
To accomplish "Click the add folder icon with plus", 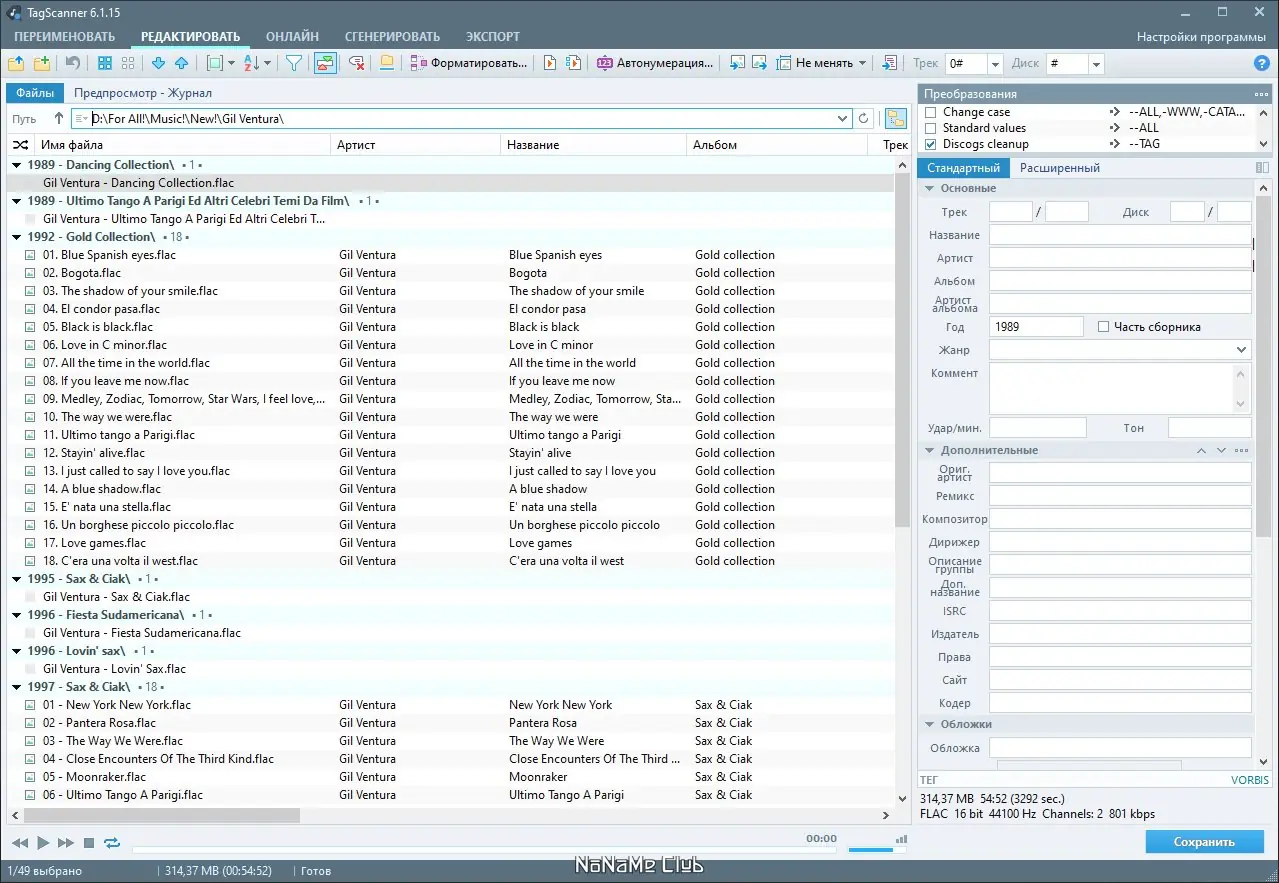I will pyautogui.click(x=42, y=63).
